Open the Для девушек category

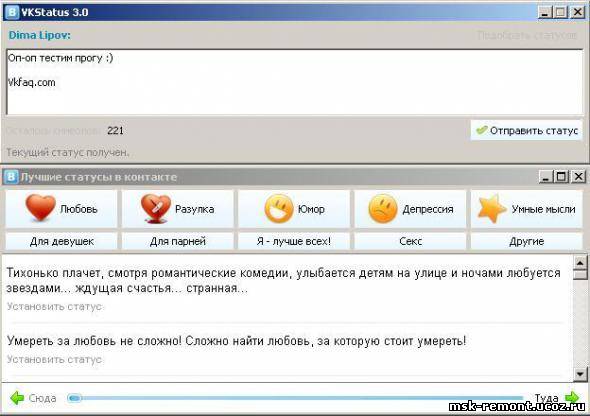click(61, 241)
